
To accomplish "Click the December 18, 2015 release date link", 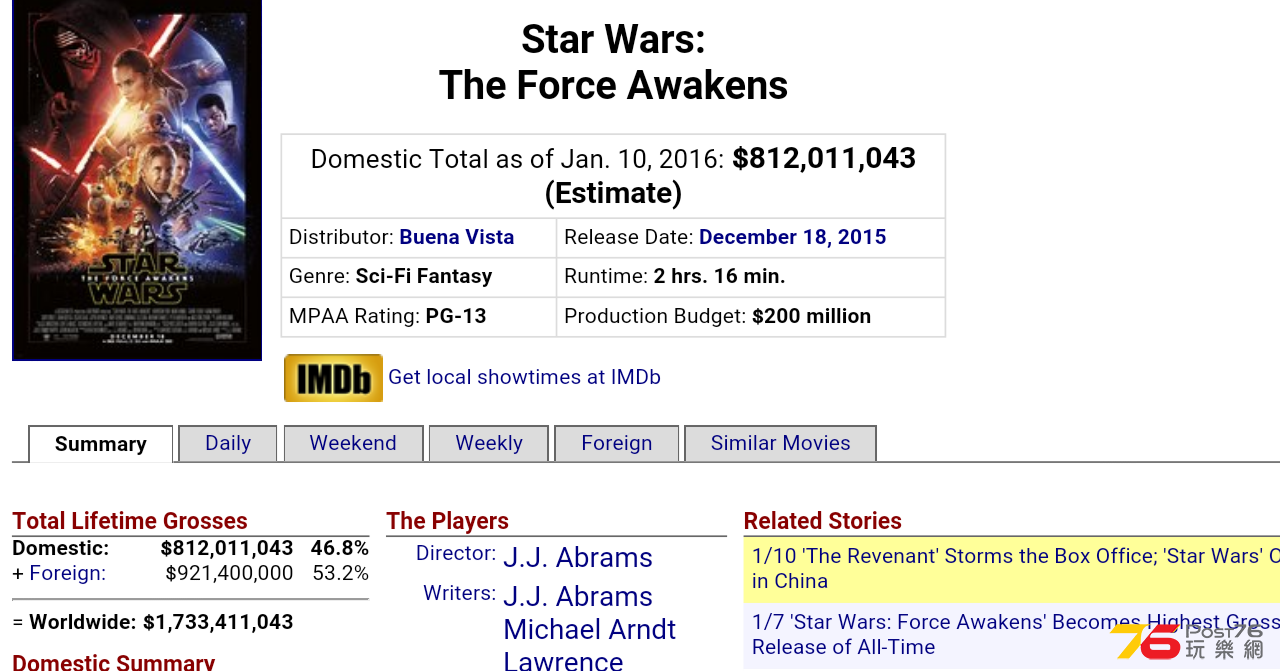I will tap(793, 237).
